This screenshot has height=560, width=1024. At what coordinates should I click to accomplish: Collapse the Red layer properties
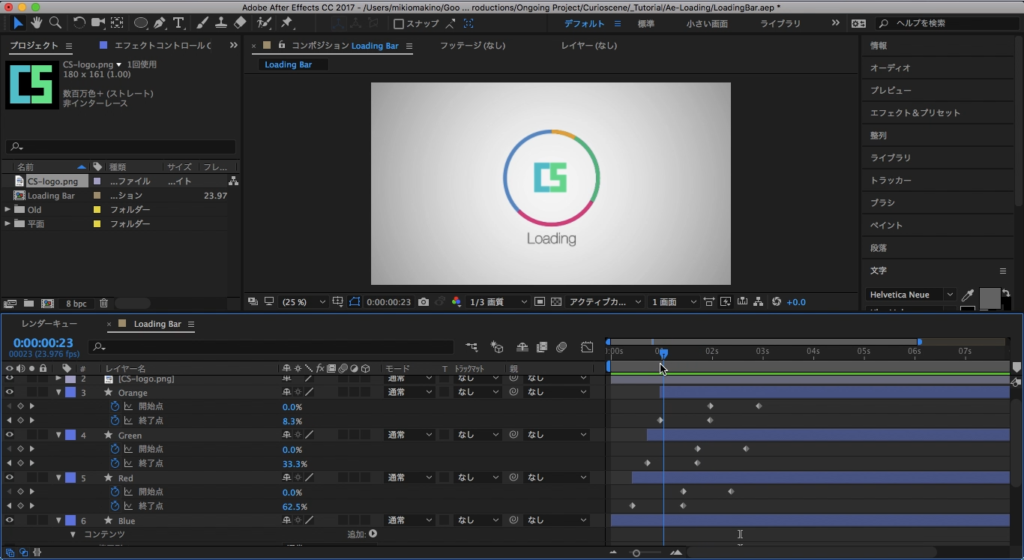point(58,478)
